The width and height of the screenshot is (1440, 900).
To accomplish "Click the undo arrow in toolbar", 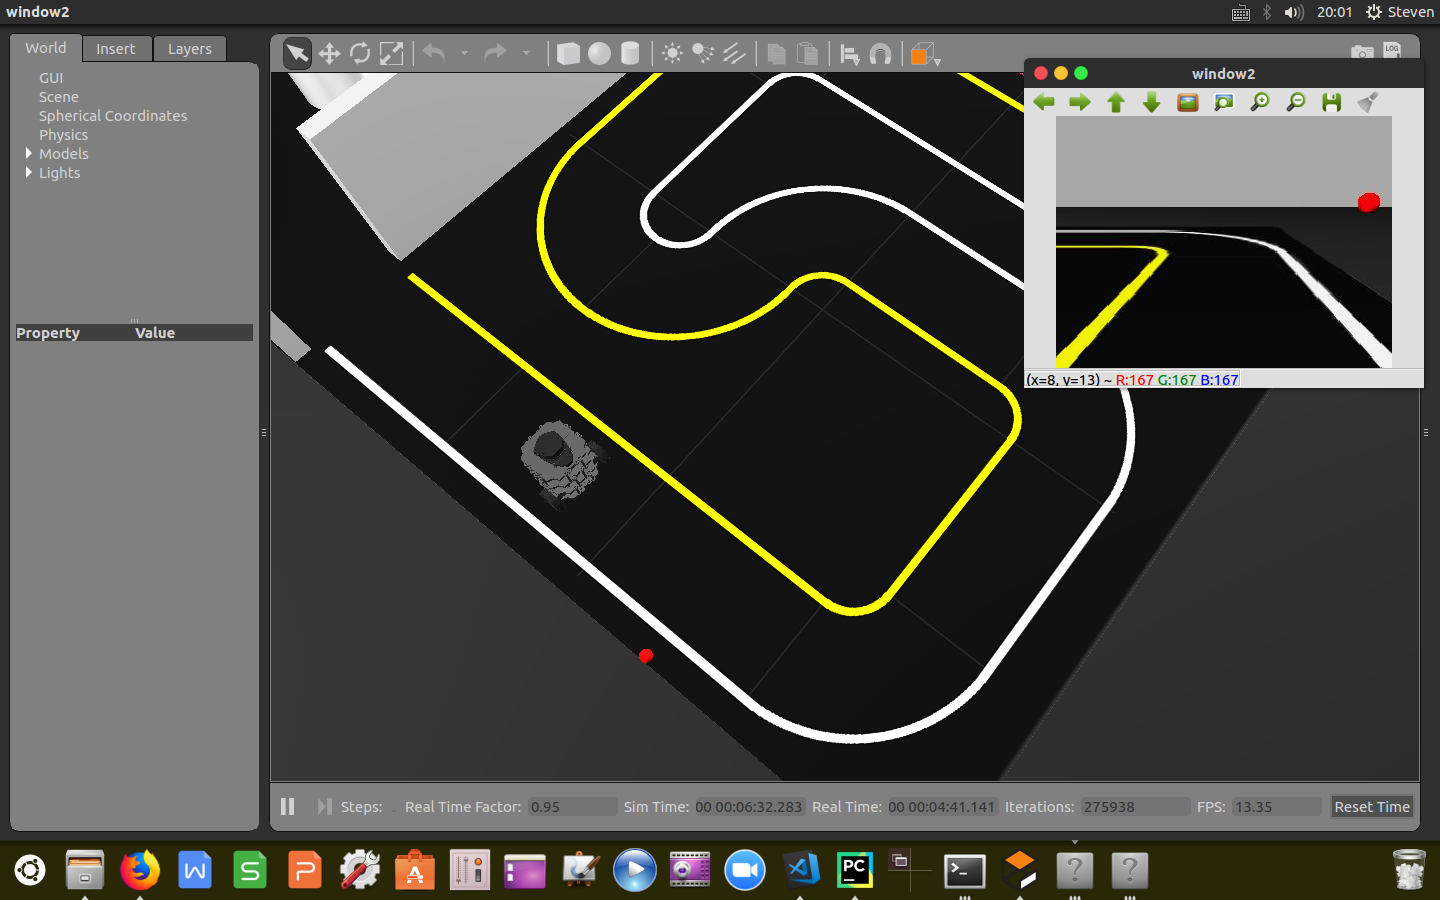I will coord(434,53).
